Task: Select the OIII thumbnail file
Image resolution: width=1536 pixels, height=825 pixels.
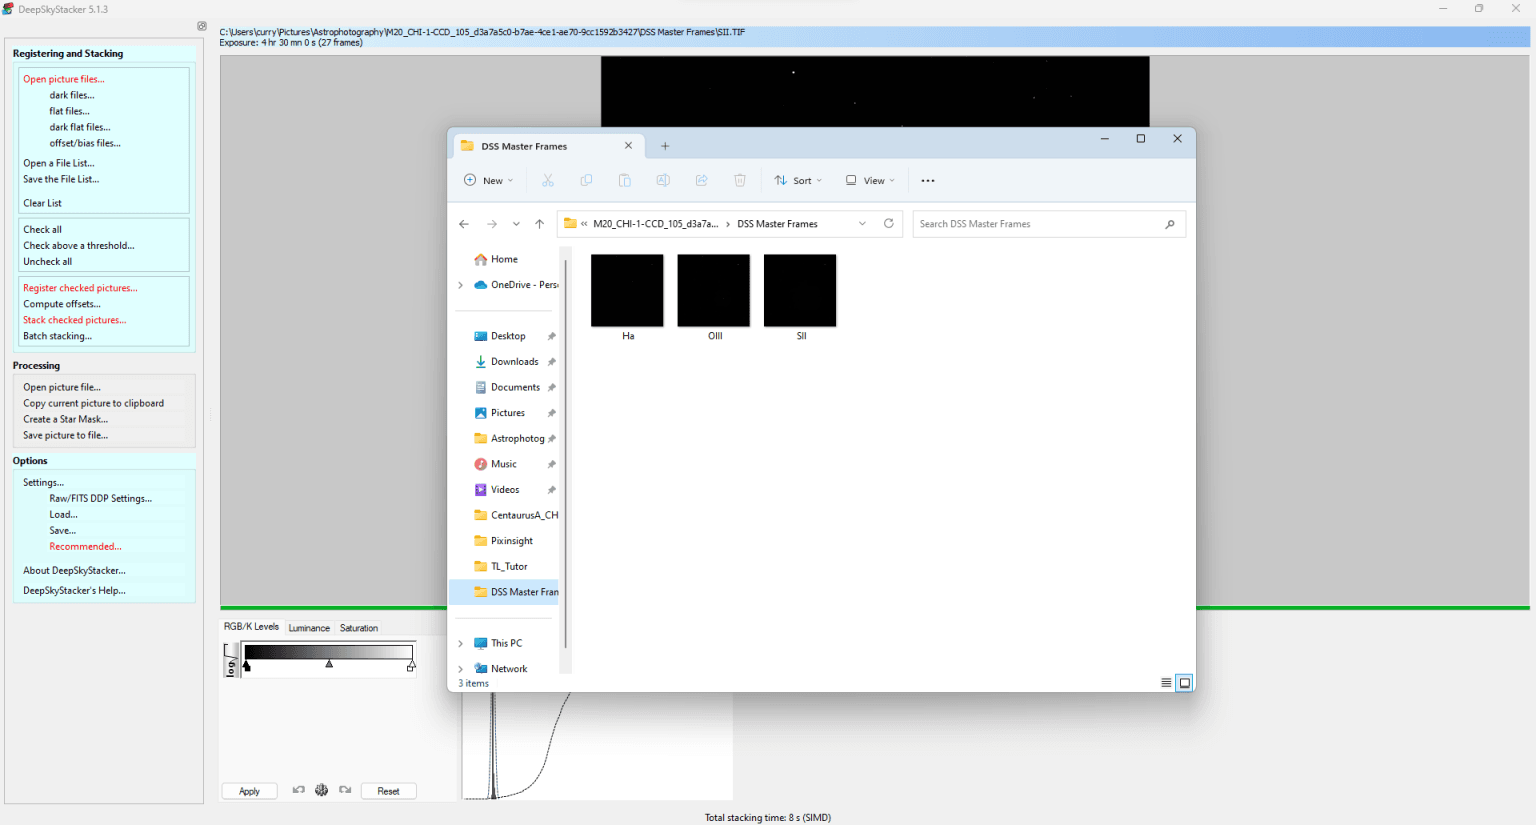Action: pyautogui.click(x=714, y=292)
